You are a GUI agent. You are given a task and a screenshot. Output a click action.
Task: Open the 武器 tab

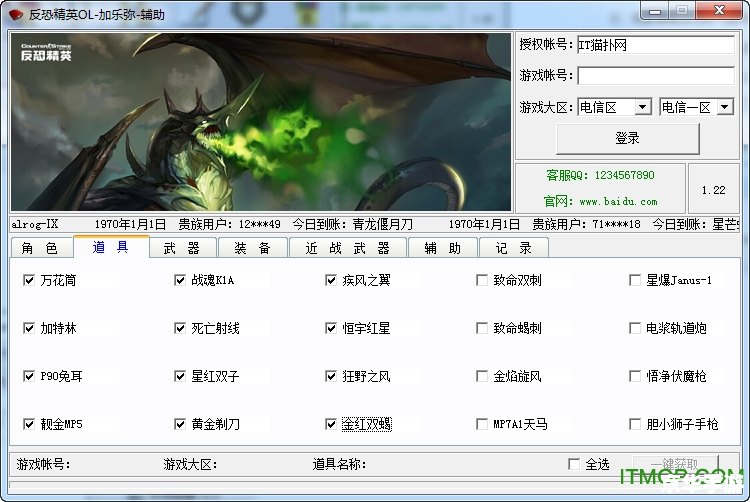click(183, 248)
